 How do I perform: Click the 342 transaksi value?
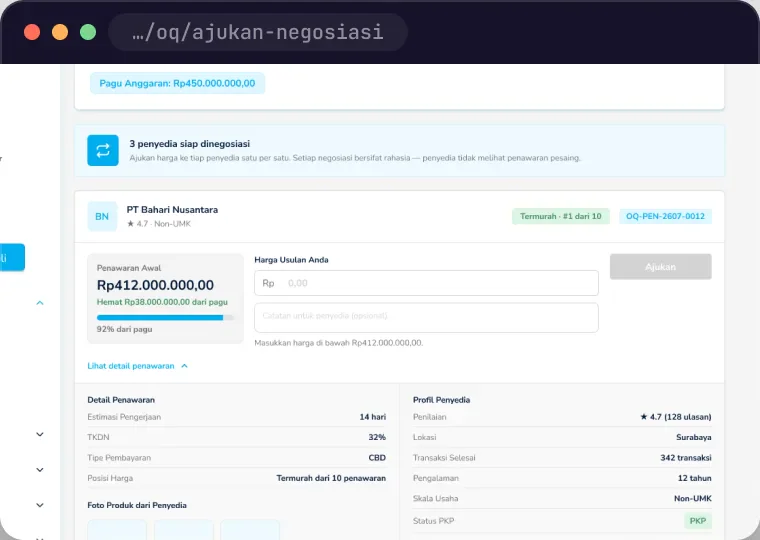pos(686,458)
